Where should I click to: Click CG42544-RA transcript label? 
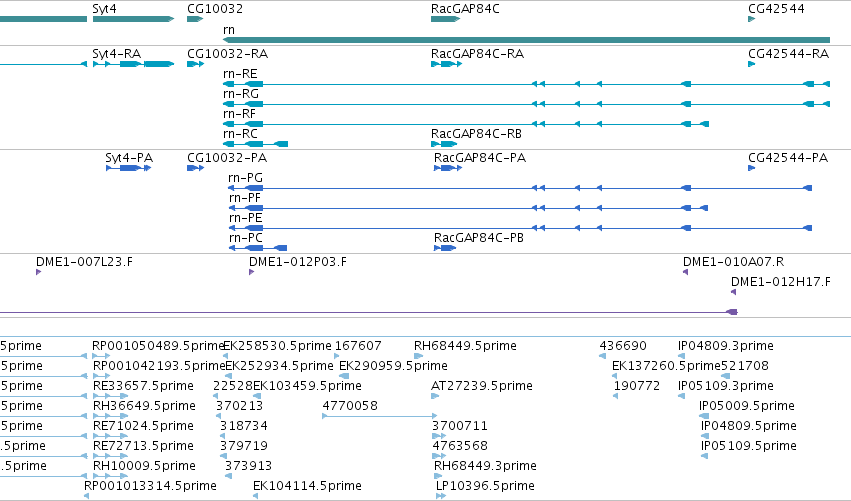[789, 54]
